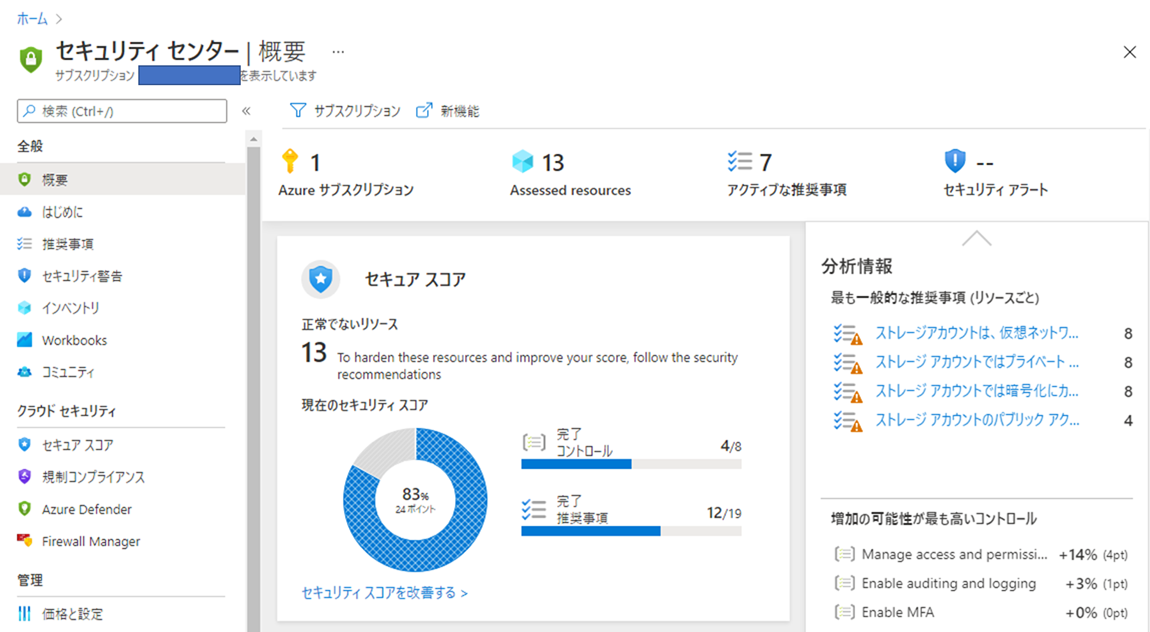Open the 概要 menu item
This screenshot has height=632, width=1150.
(x=122, y=180)
